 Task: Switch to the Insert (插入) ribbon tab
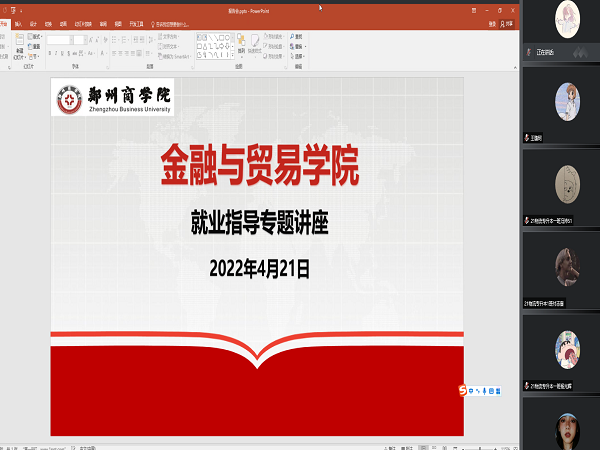(17, 22)
